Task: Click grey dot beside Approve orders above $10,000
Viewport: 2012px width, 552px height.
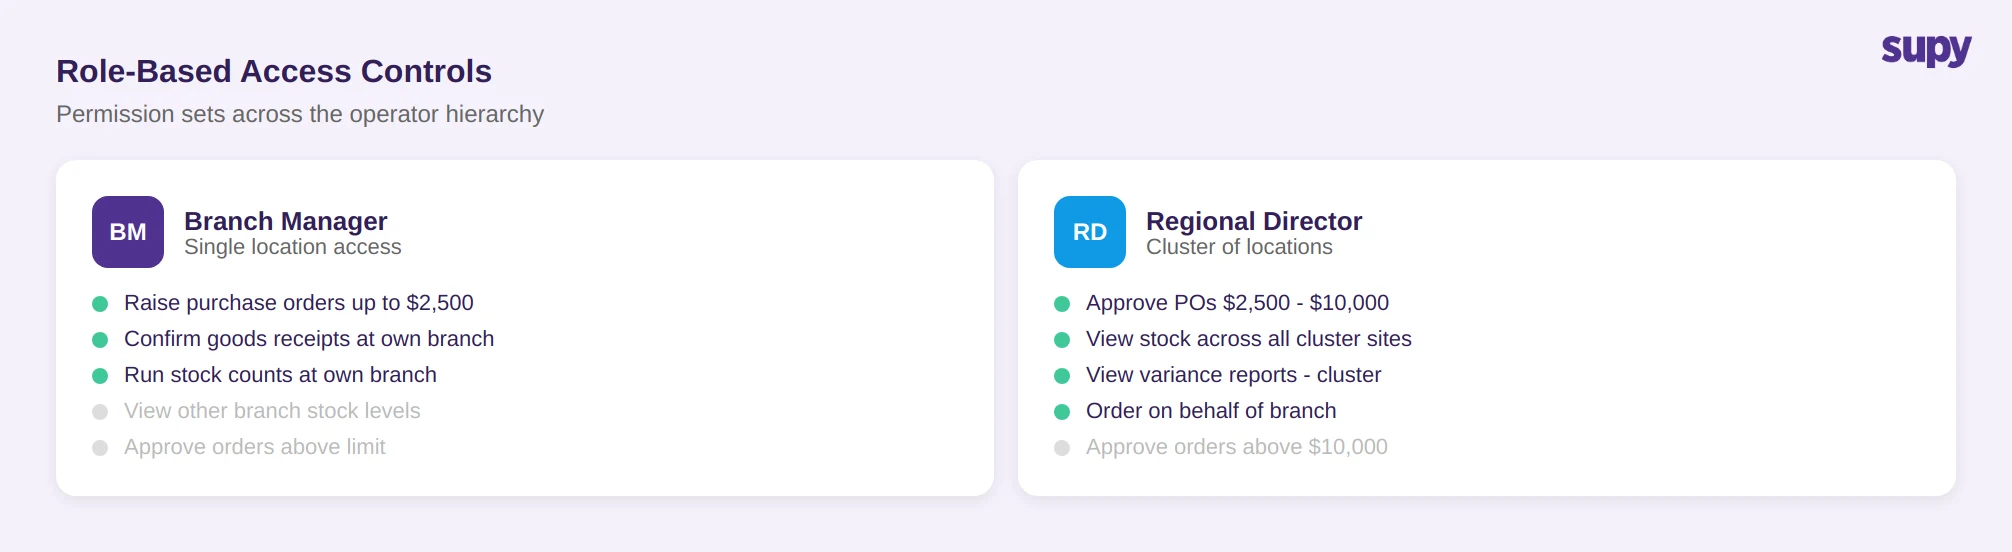Action: pos(1062,448)
